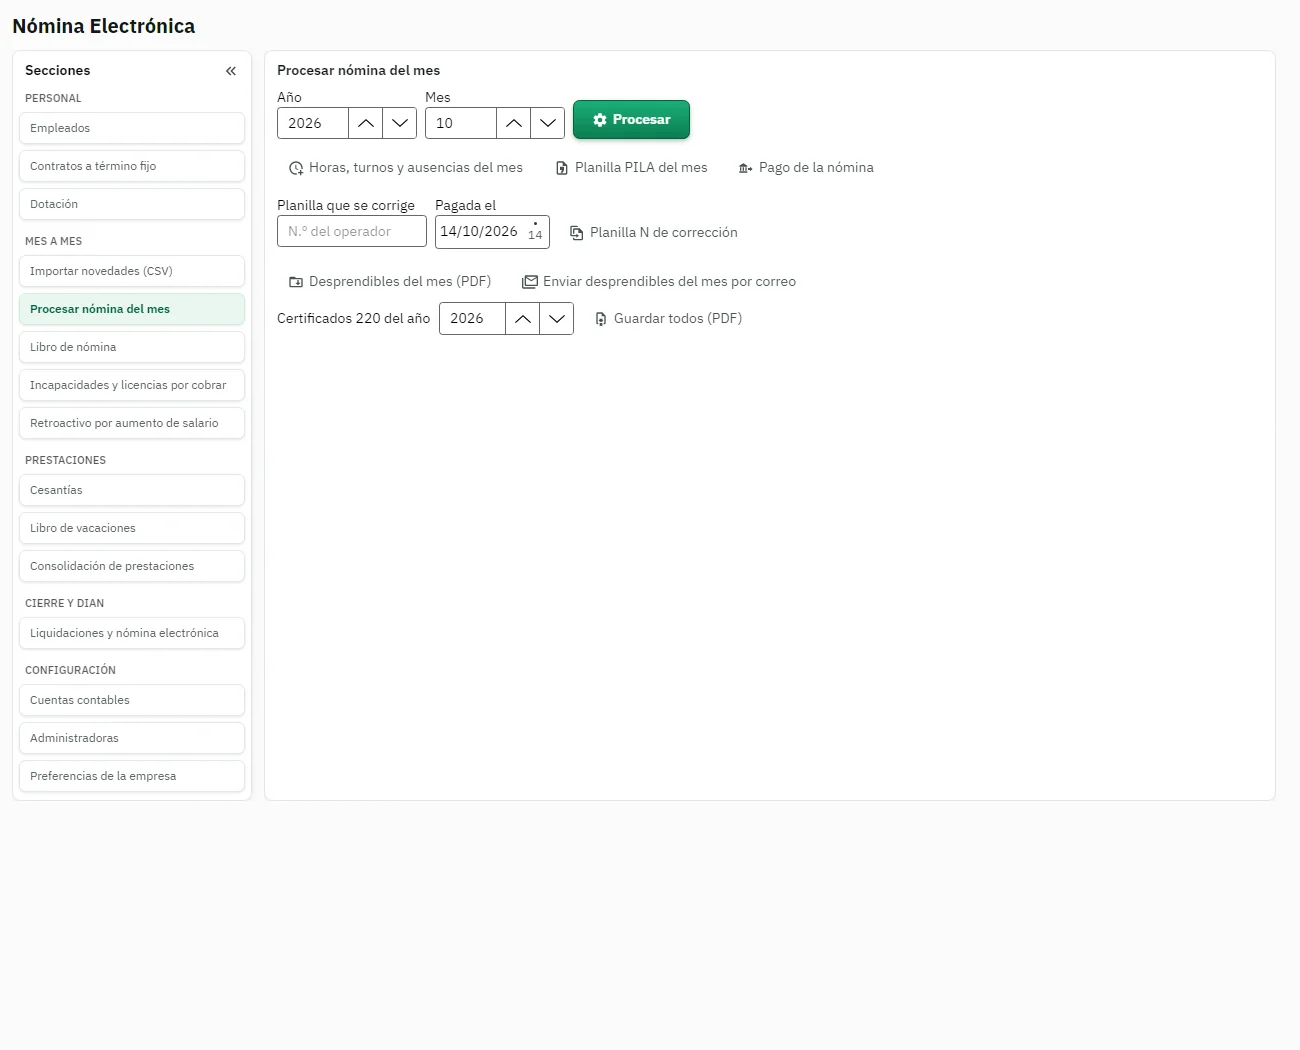
Task: Open the calendar picker for Pagada el
Action: 535,232
